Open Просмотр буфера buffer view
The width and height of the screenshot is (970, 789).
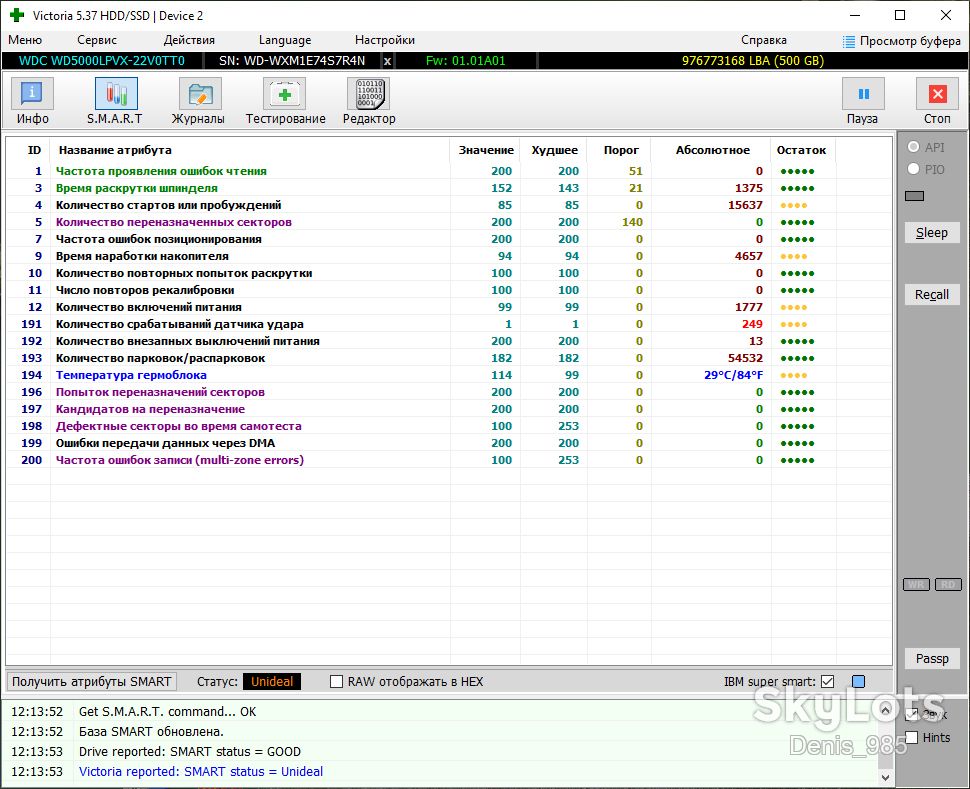pos(902,41)
